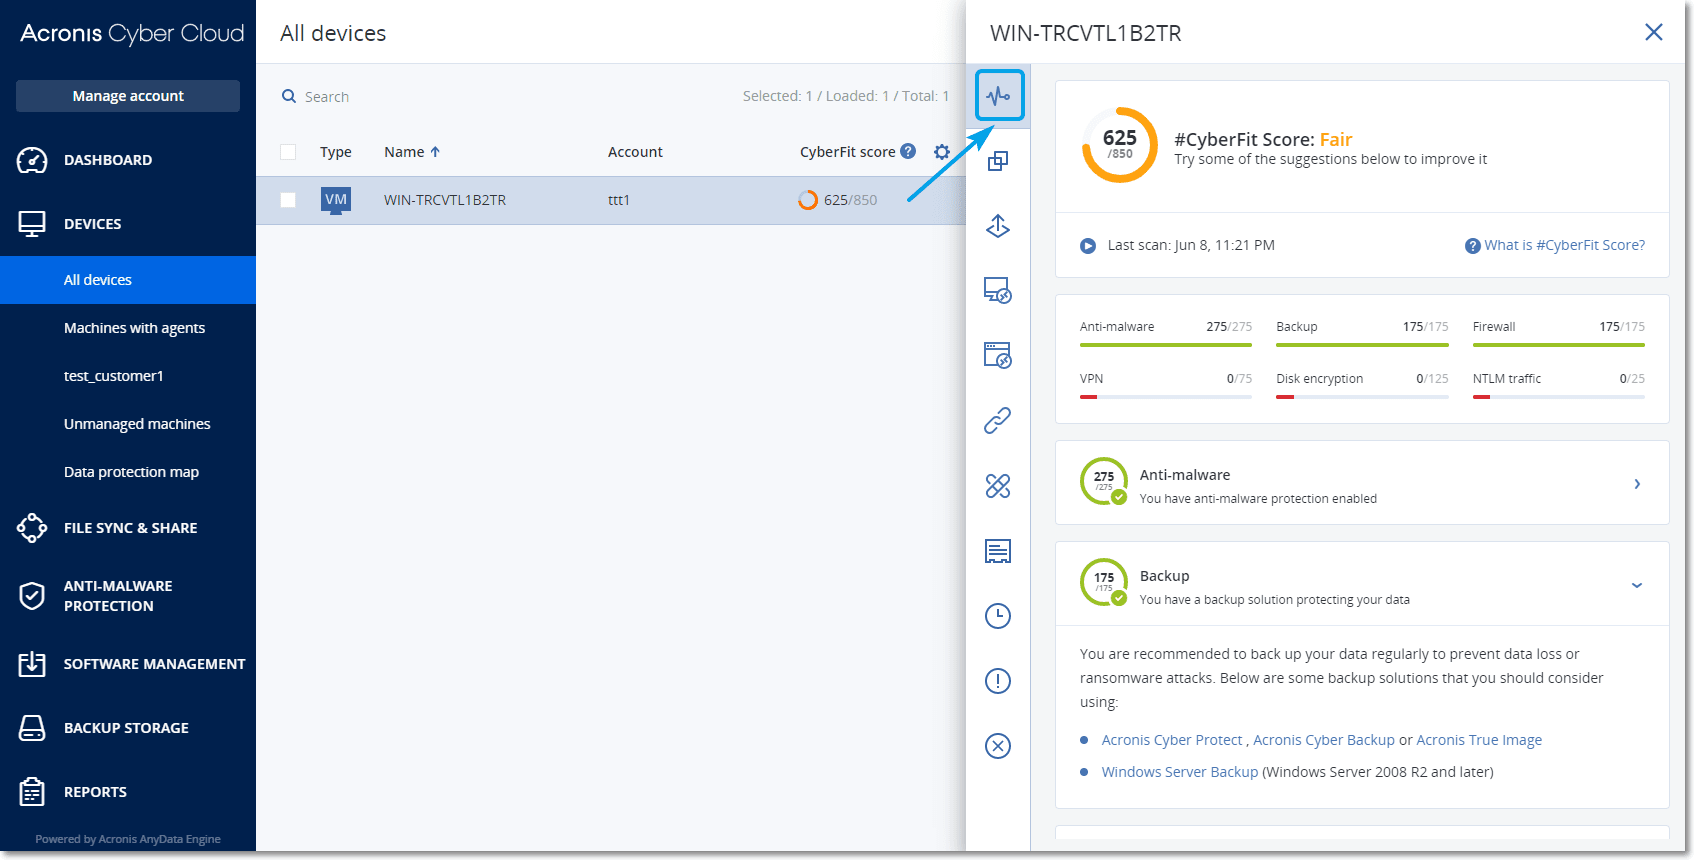Tick the select-all devices checkbox
The height and width of the screenshot is (860, 1694).
tap(288, 152)
